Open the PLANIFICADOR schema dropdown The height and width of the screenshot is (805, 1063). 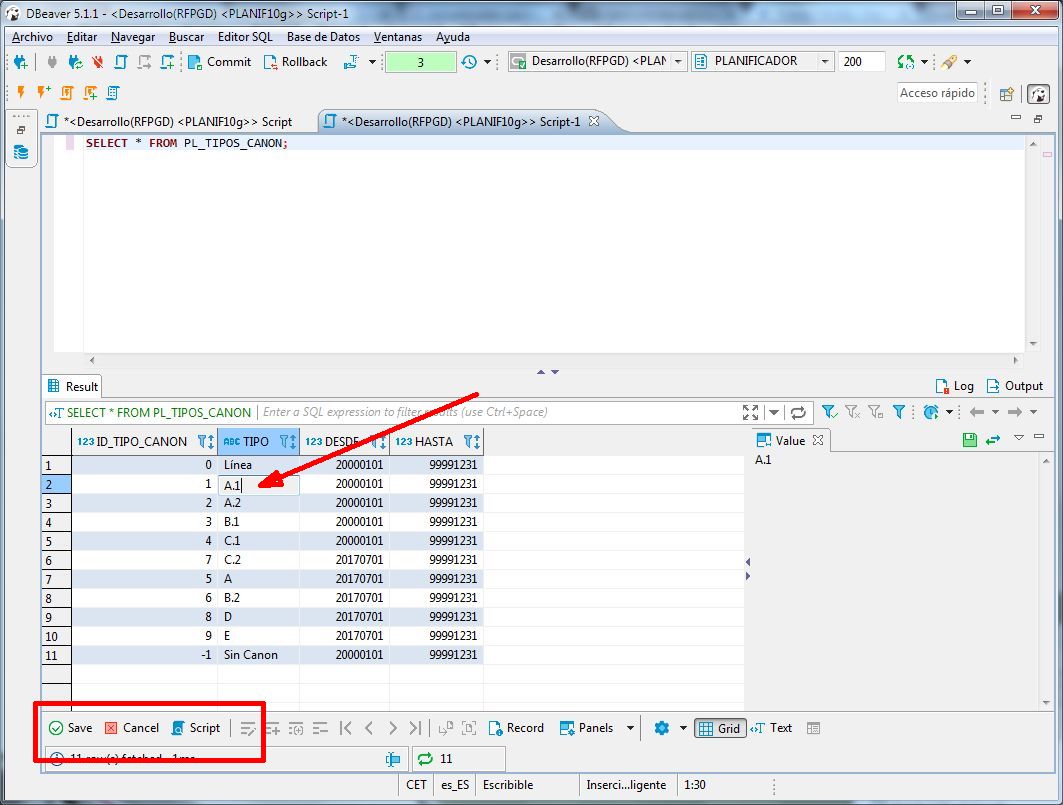826,62
